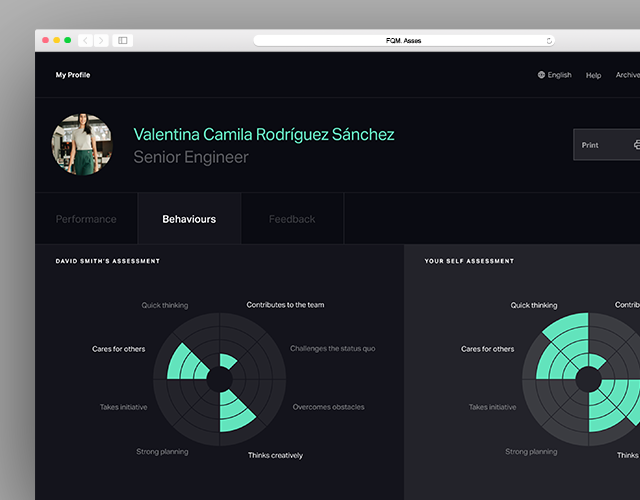Click Strong planning in David Smith's assessment
This screenshot has width=640, height=500.
pos(162,451)
